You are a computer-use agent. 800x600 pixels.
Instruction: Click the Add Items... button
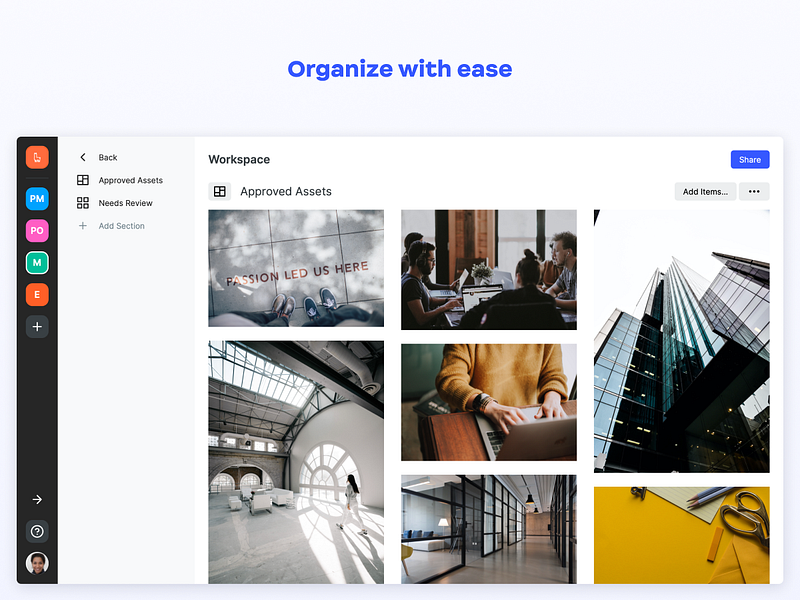click(705, 192)
